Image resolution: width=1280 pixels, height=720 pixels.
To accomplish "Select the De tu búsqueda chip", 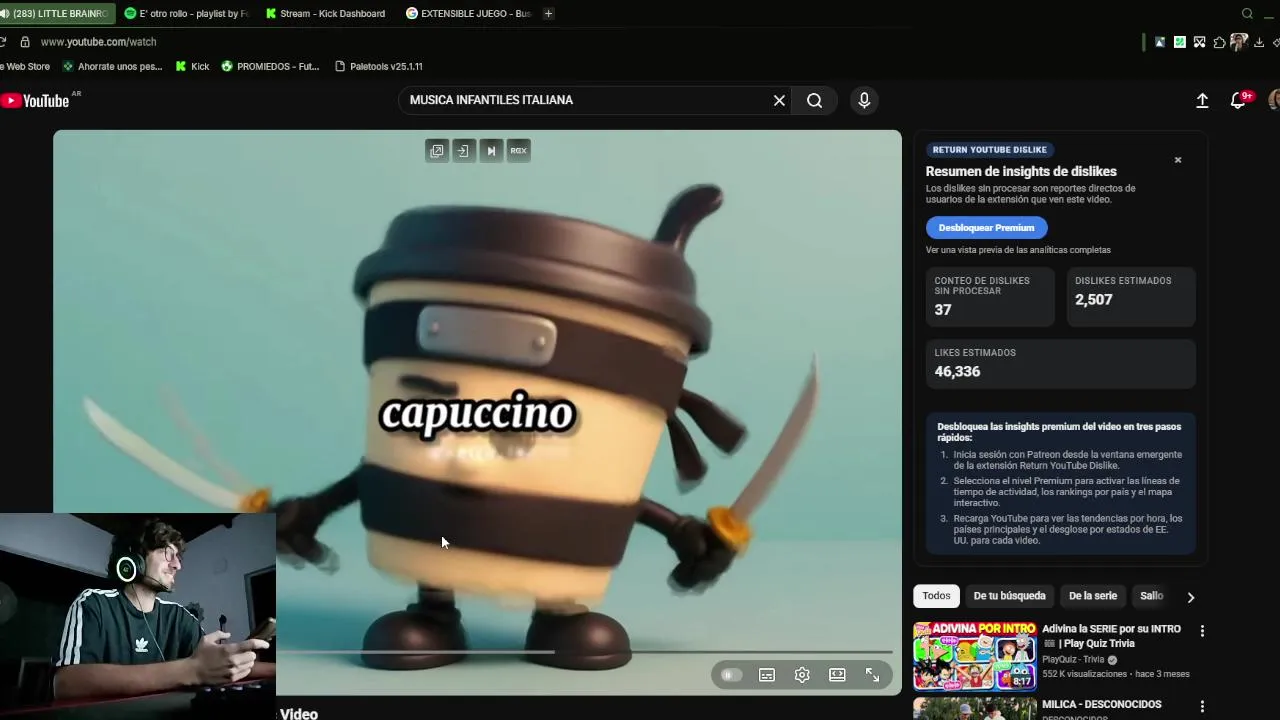I will [x=1009, y=596].
